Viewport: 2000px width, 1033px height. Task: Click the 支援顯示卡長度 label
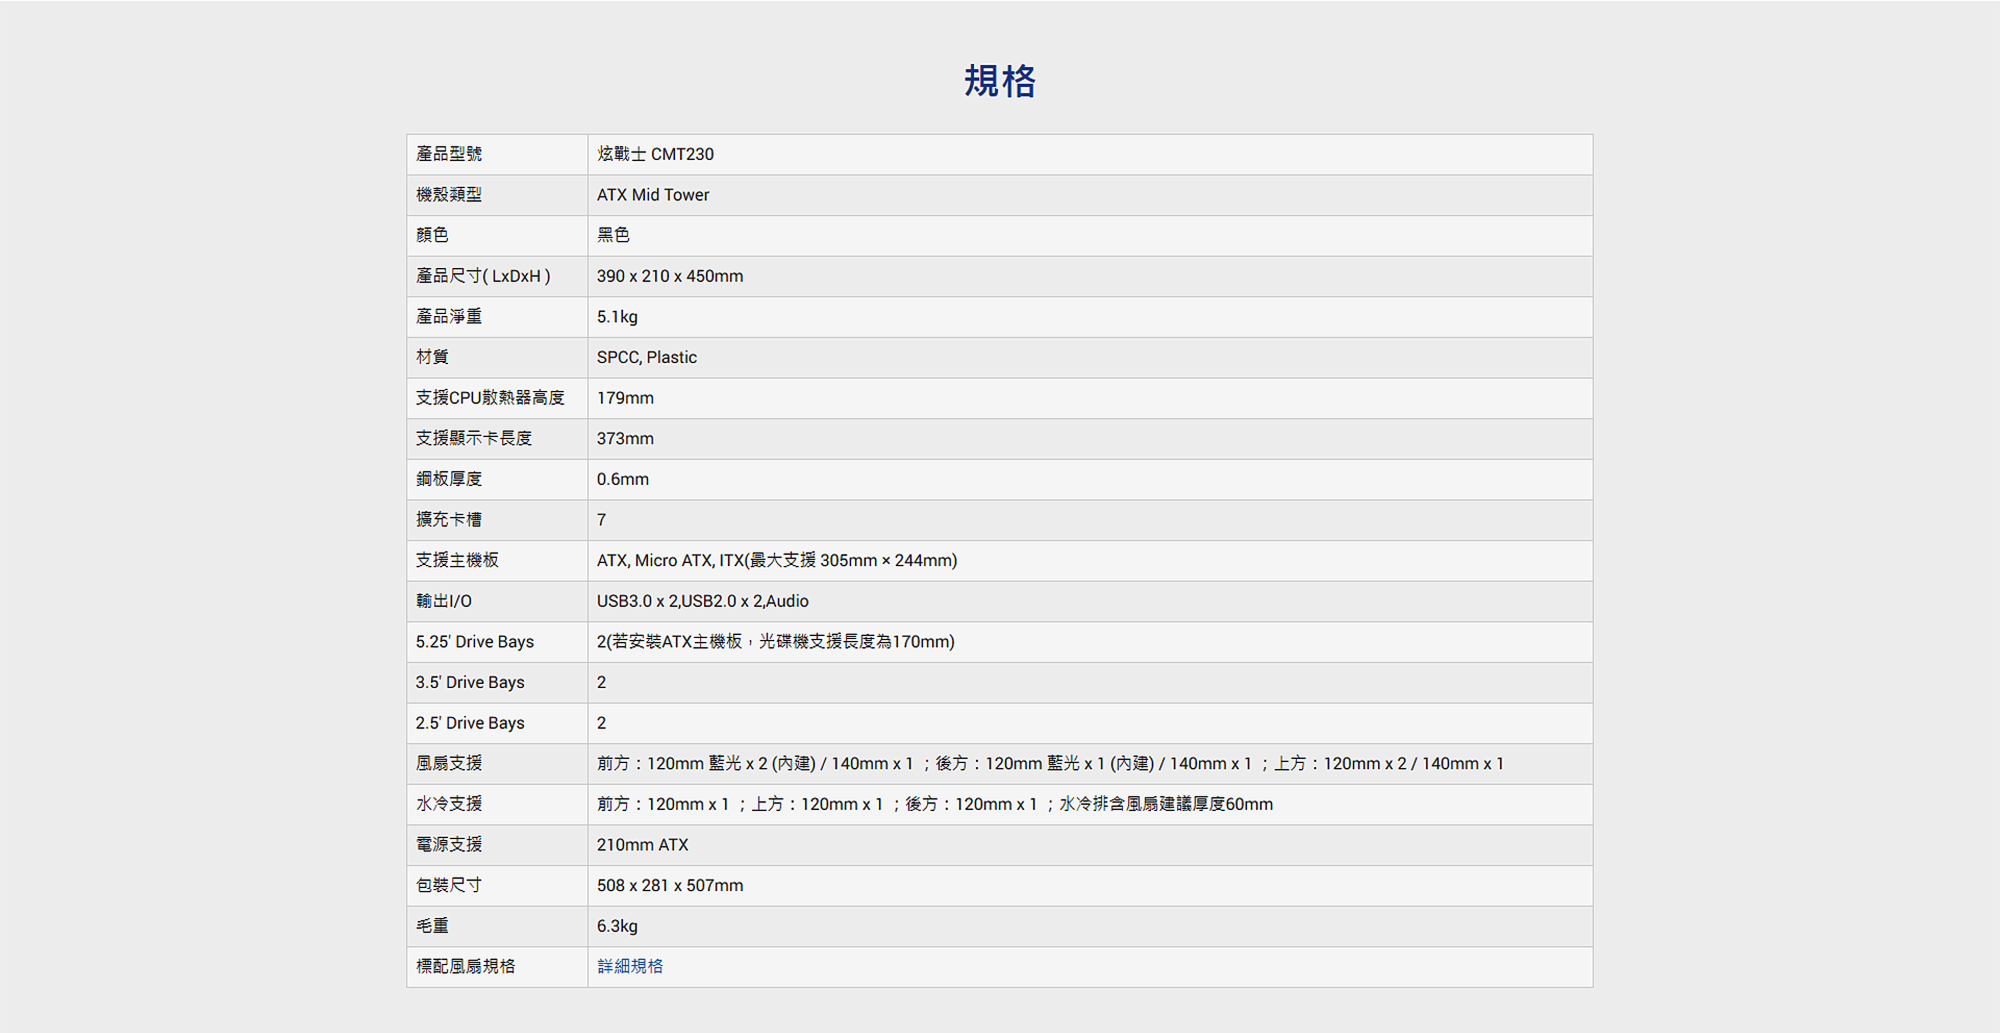tap(474, 438)
